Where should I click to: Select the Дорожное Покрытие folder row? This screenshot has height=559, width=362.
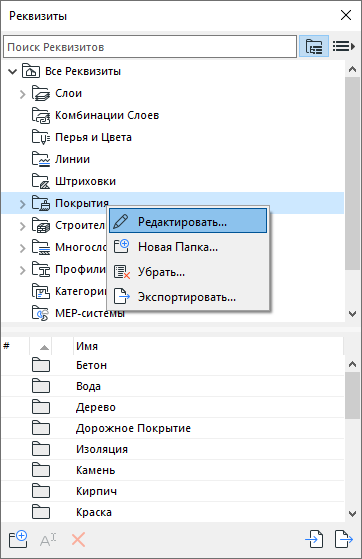pos(173,428)
